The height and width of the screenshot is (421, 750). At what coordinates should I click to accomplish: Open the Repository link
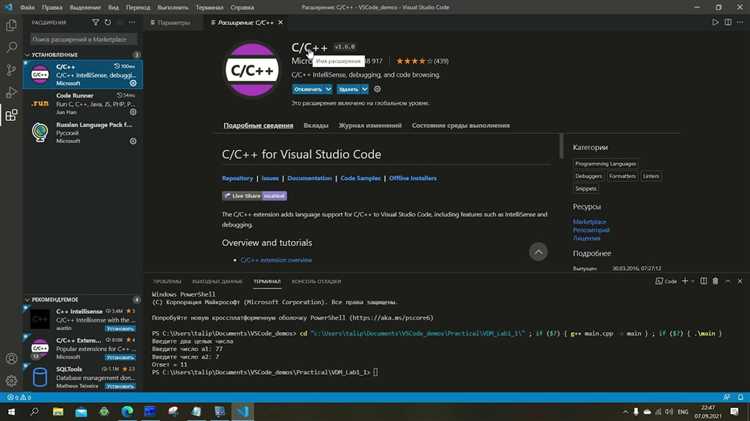point(237,178)
